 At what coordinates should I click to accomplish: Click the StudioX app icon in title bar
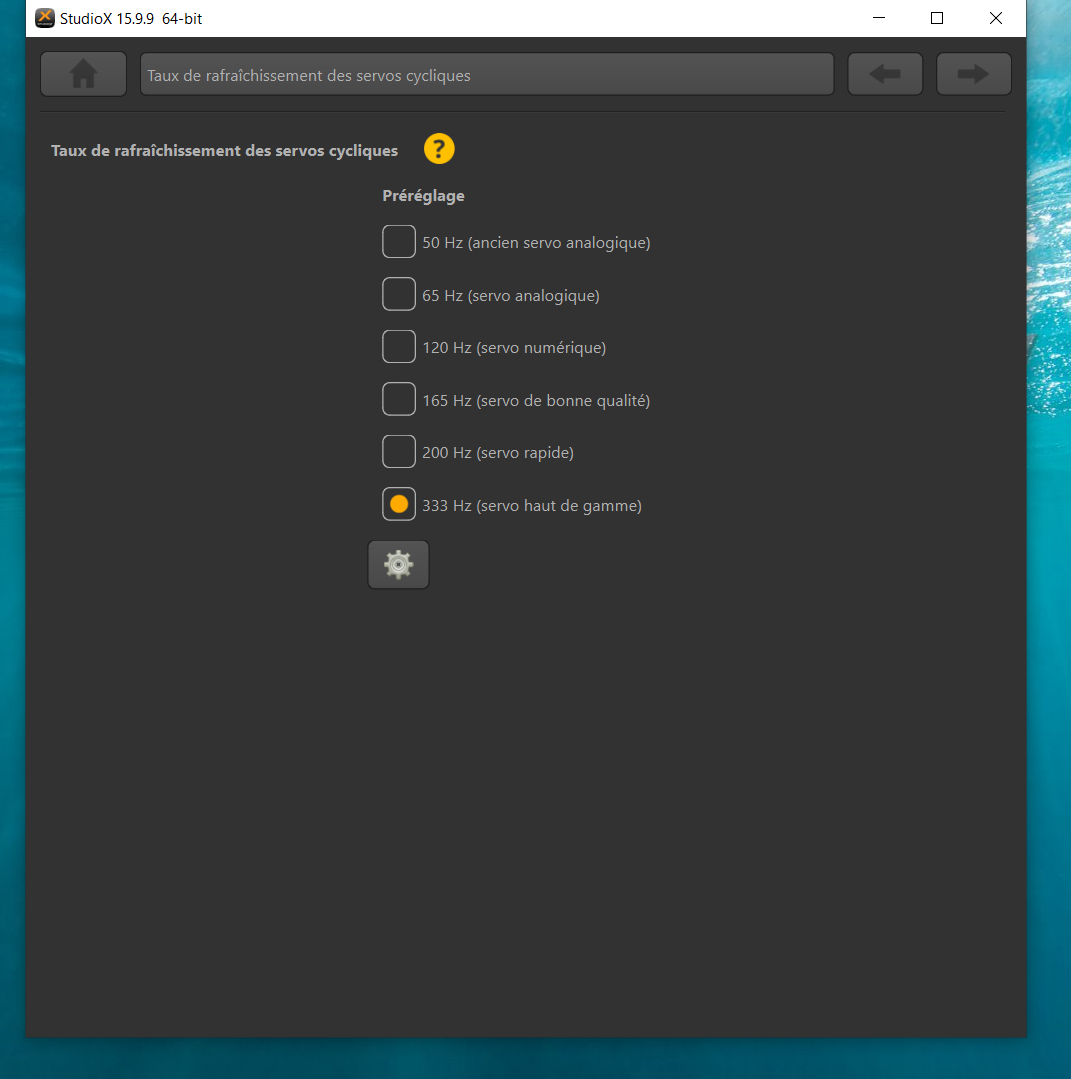(45, 18)
